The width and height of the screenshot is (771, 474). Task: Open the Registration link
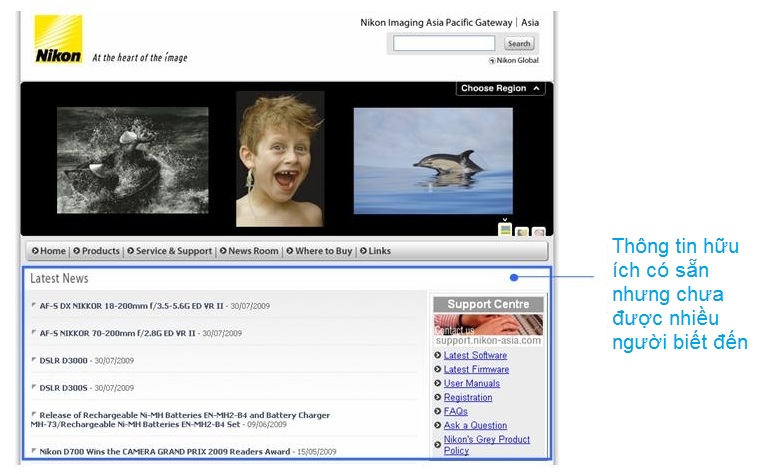[x=468, y=397]
